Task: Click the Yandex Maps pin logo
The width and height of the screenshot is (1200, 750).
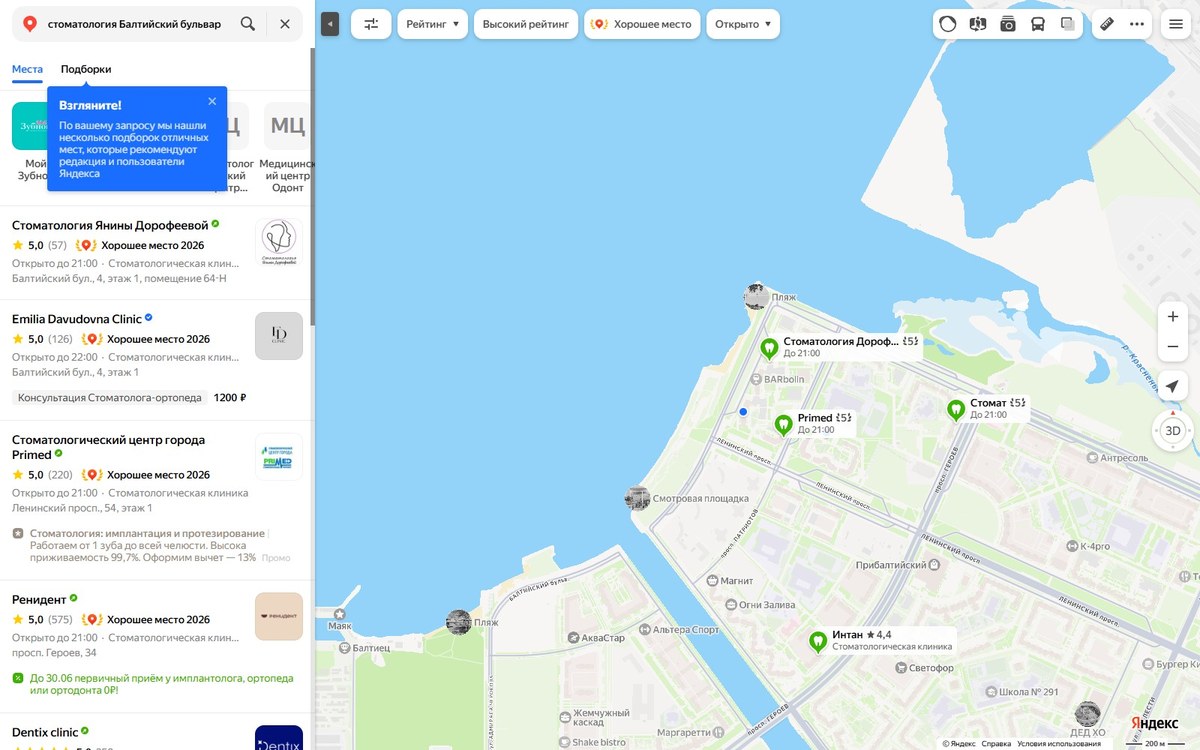Action: coord(30,24)
